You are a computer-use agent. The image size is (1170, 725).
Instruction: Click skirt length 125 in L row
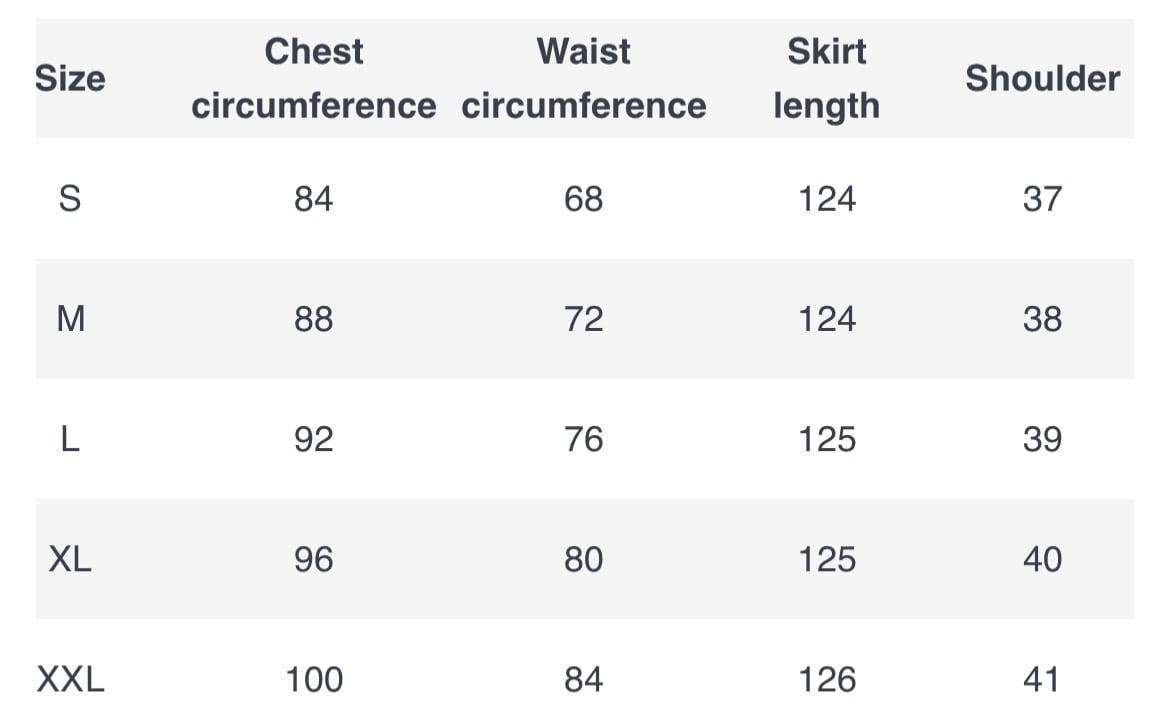click(827, 439)
